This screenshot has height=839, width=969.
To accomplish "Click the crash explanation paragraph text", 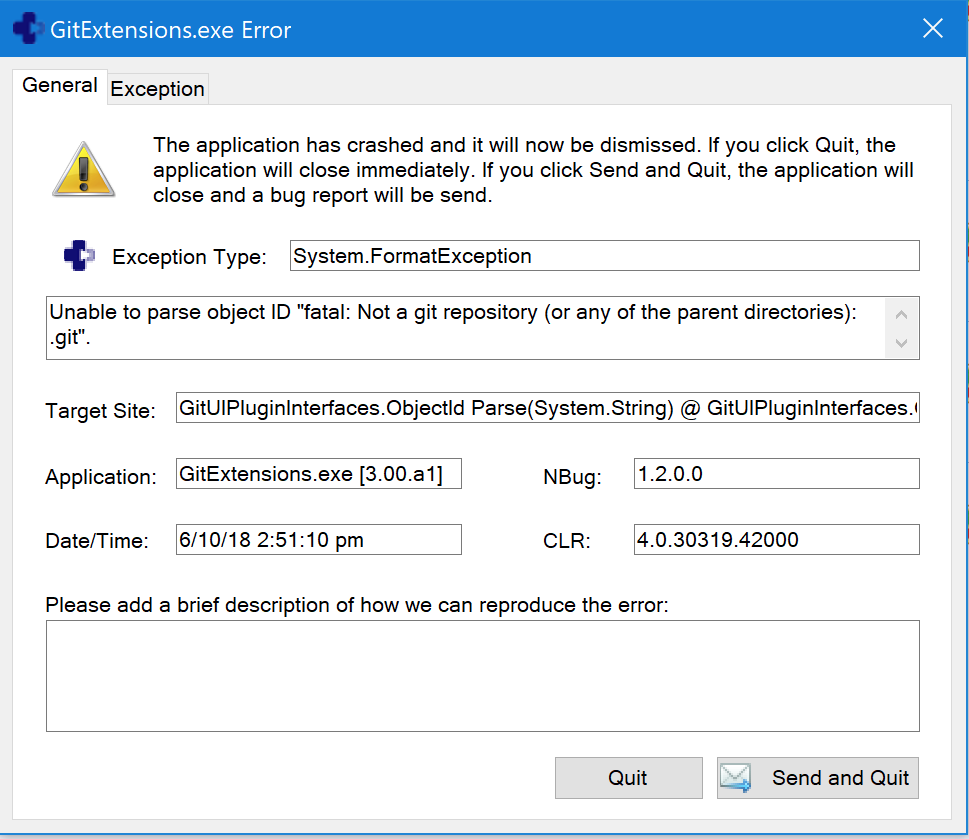I will point(533,170).
